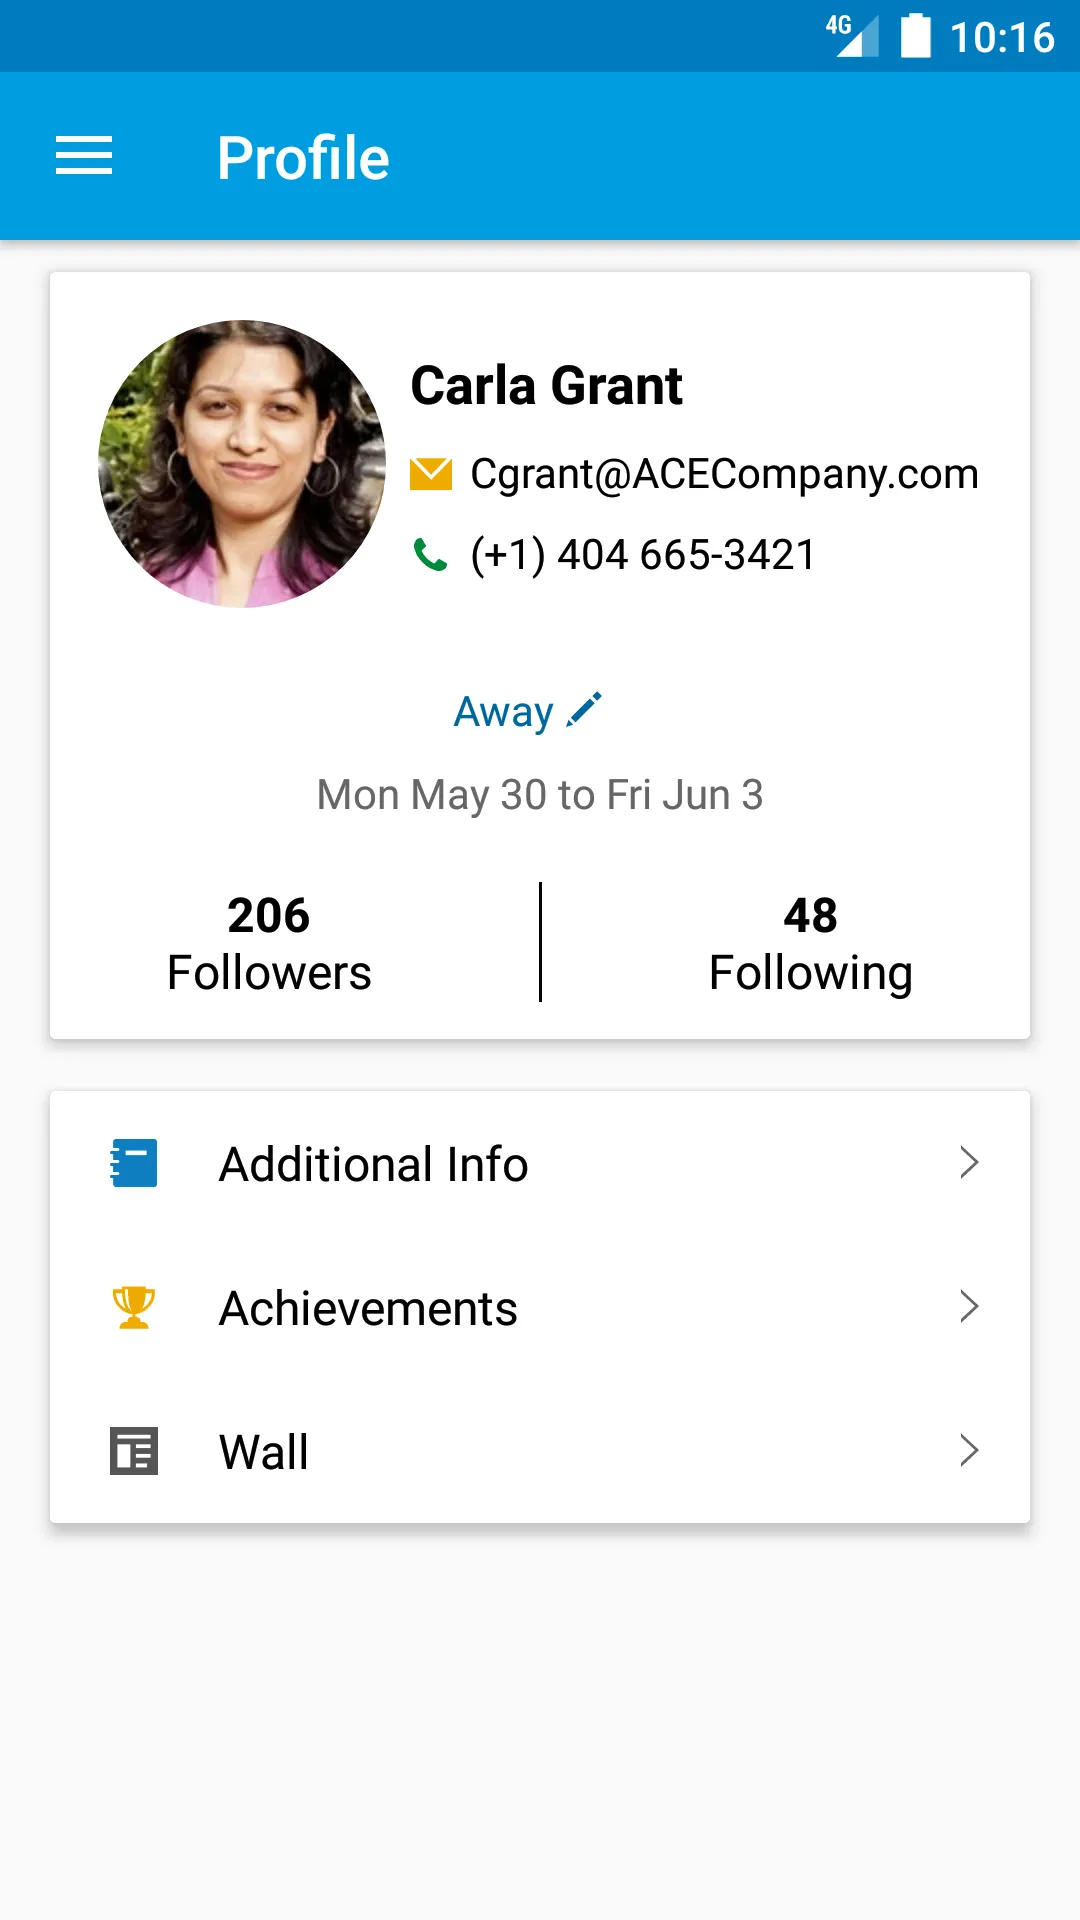Open the Wall list item

(x=540, y=1452)
